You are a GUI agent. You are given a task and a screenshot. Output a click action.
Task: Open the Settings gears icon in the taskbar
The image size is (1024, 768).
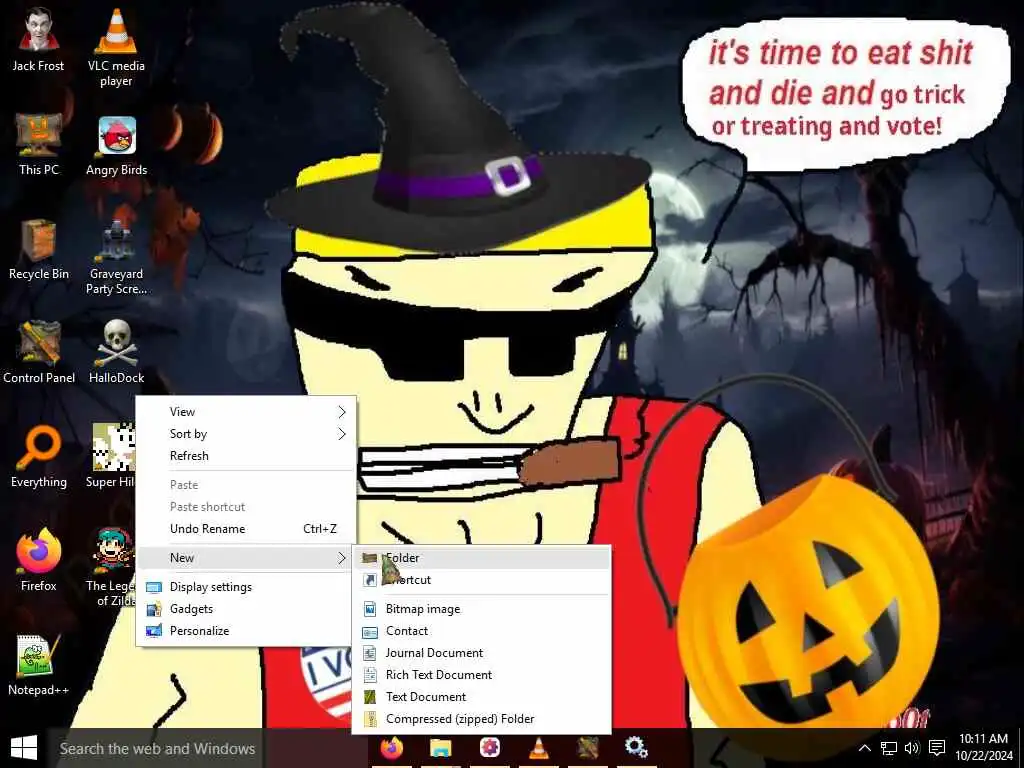pyautogui.click(x=636, y=748)
